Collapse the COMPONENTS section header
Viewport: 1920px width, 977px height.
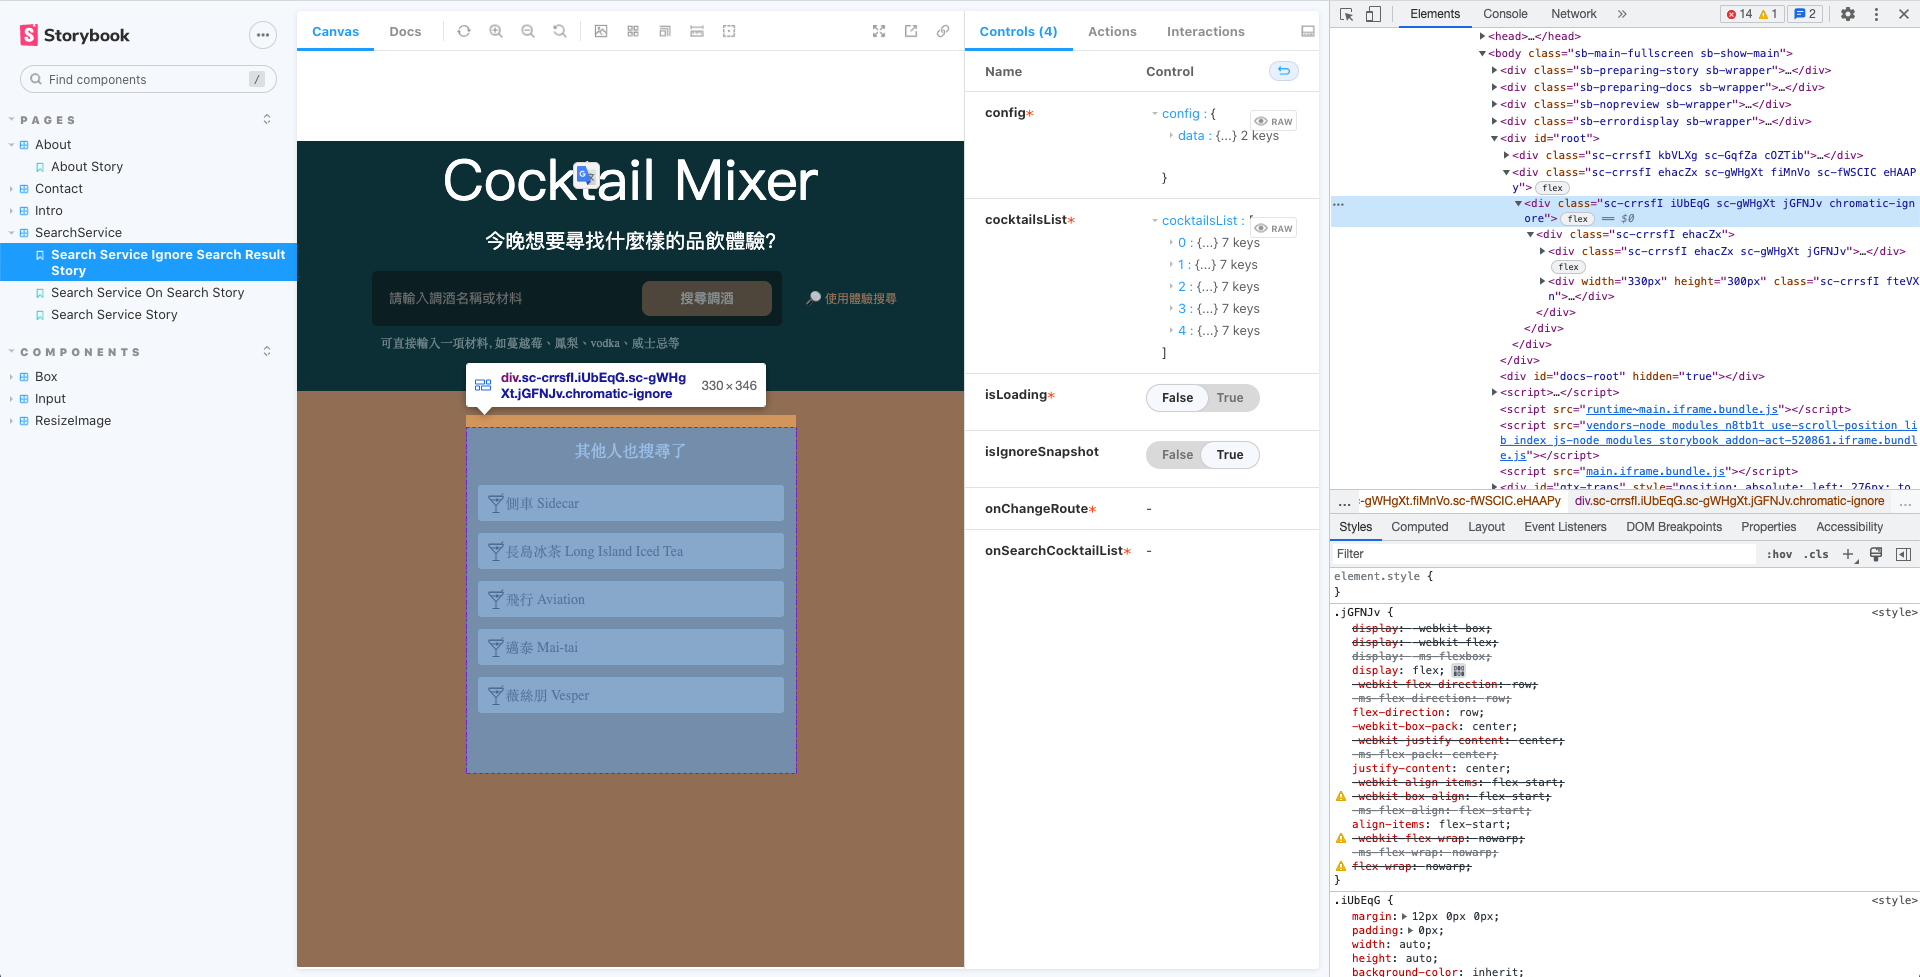pyautogui.click(x=80, y=352)
